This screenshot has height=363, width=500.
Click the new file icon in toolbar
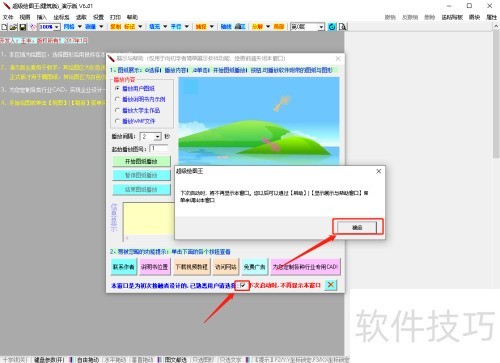(x=4, y=27)
